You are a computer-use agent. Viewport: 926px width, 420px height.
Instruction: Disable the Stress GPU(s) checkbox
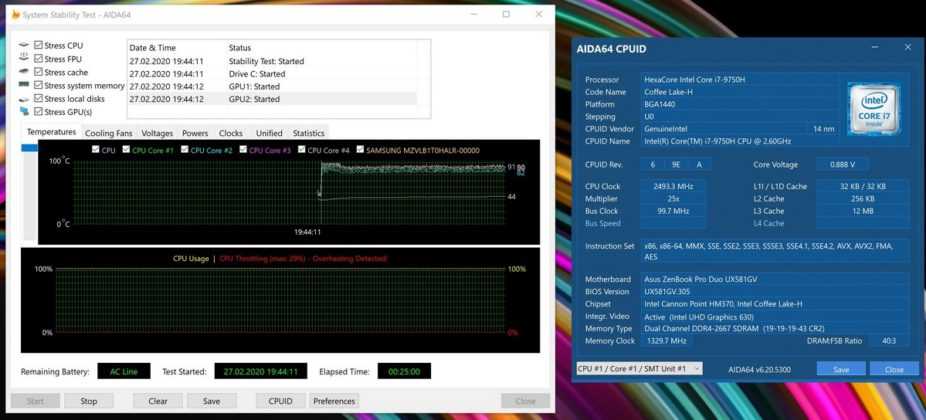(x=38, y=112)
